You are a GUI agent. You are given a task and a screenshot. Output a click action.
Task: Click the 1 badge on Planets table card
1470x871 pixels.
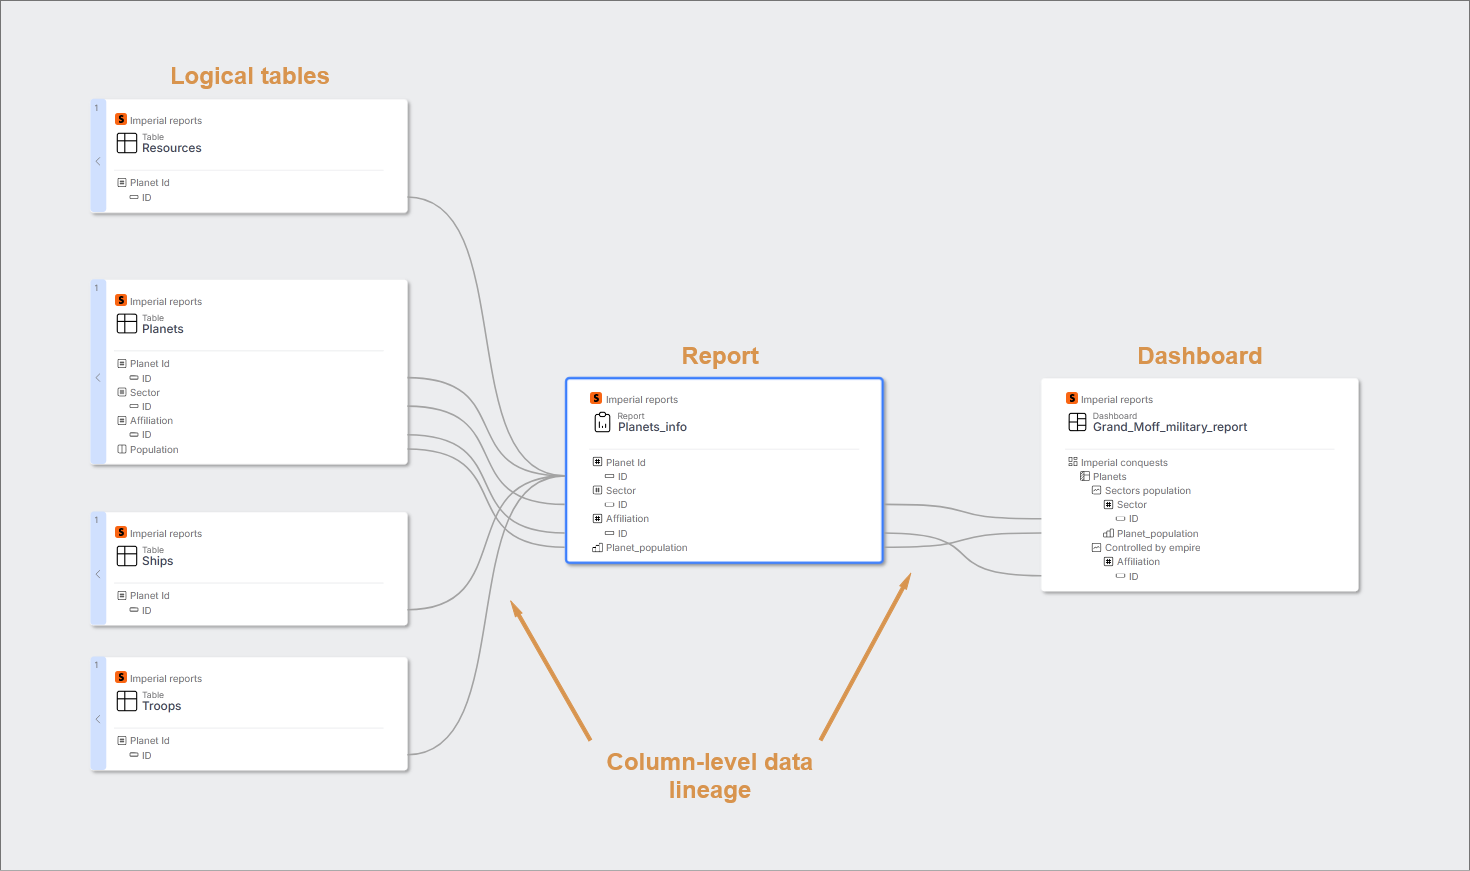[97, 288]
